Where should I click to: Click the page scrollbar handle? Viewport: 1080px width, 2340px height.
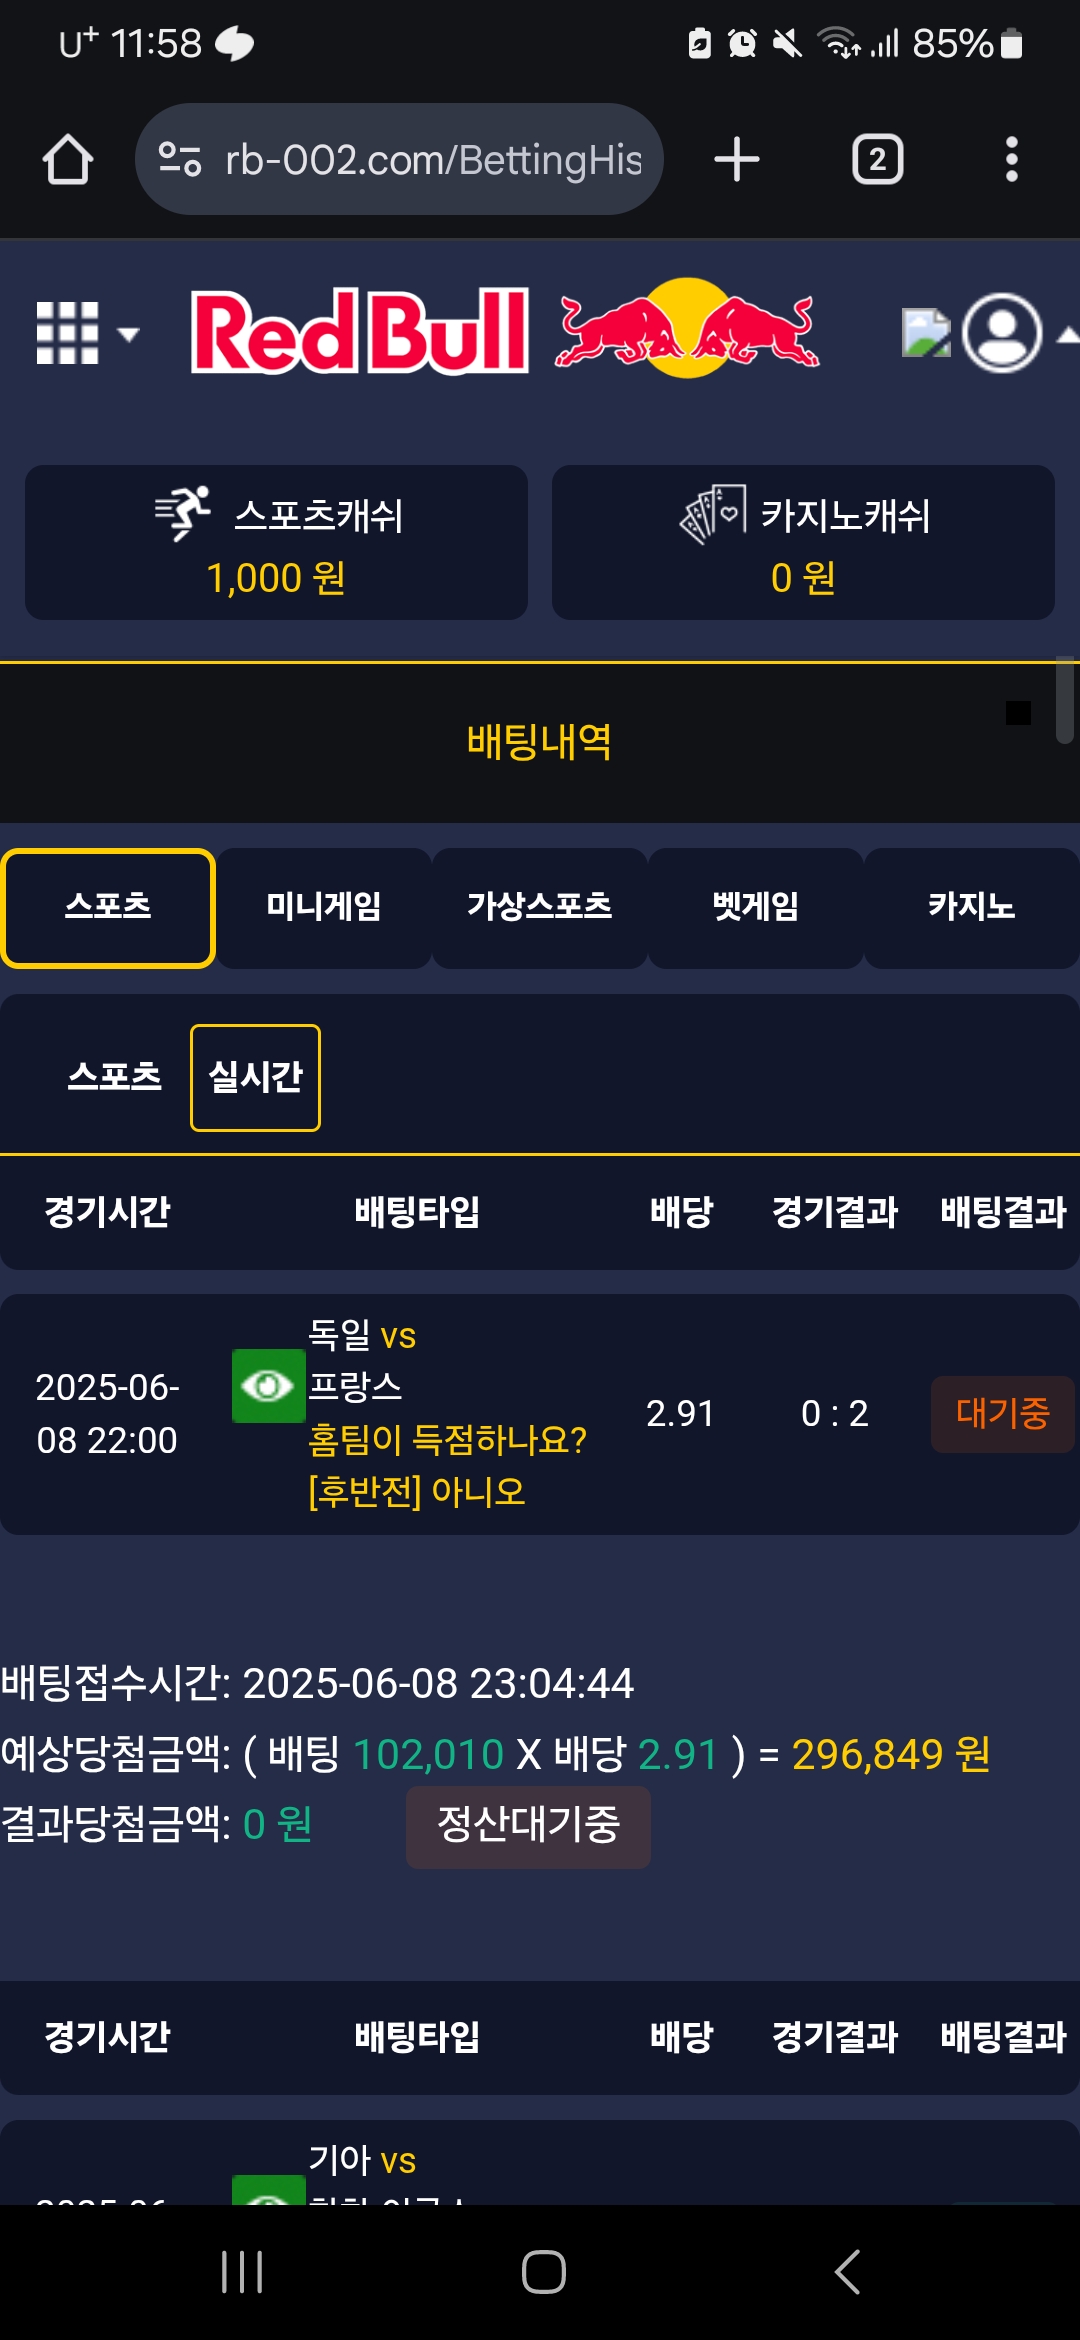click(1065, 700)
